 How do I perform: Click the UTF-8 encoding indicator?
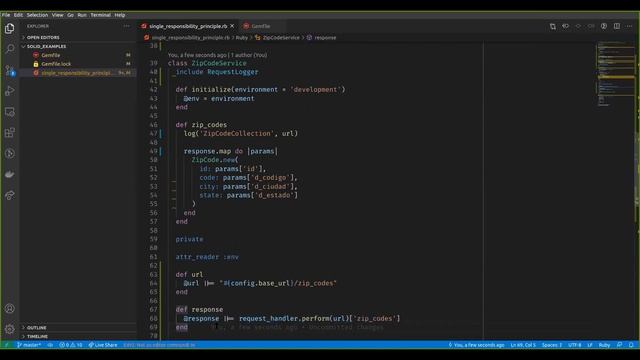[575, 345]
